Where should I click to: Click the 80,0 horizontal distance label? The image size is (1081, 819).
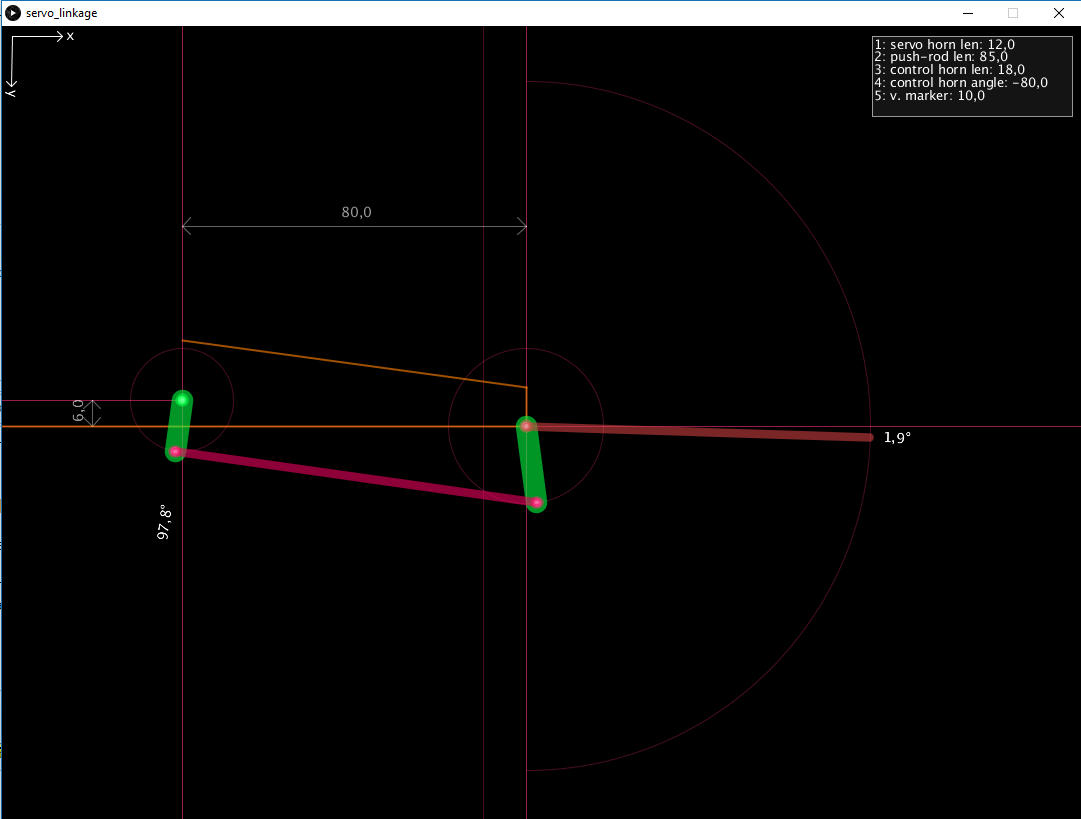coord(356,212)
